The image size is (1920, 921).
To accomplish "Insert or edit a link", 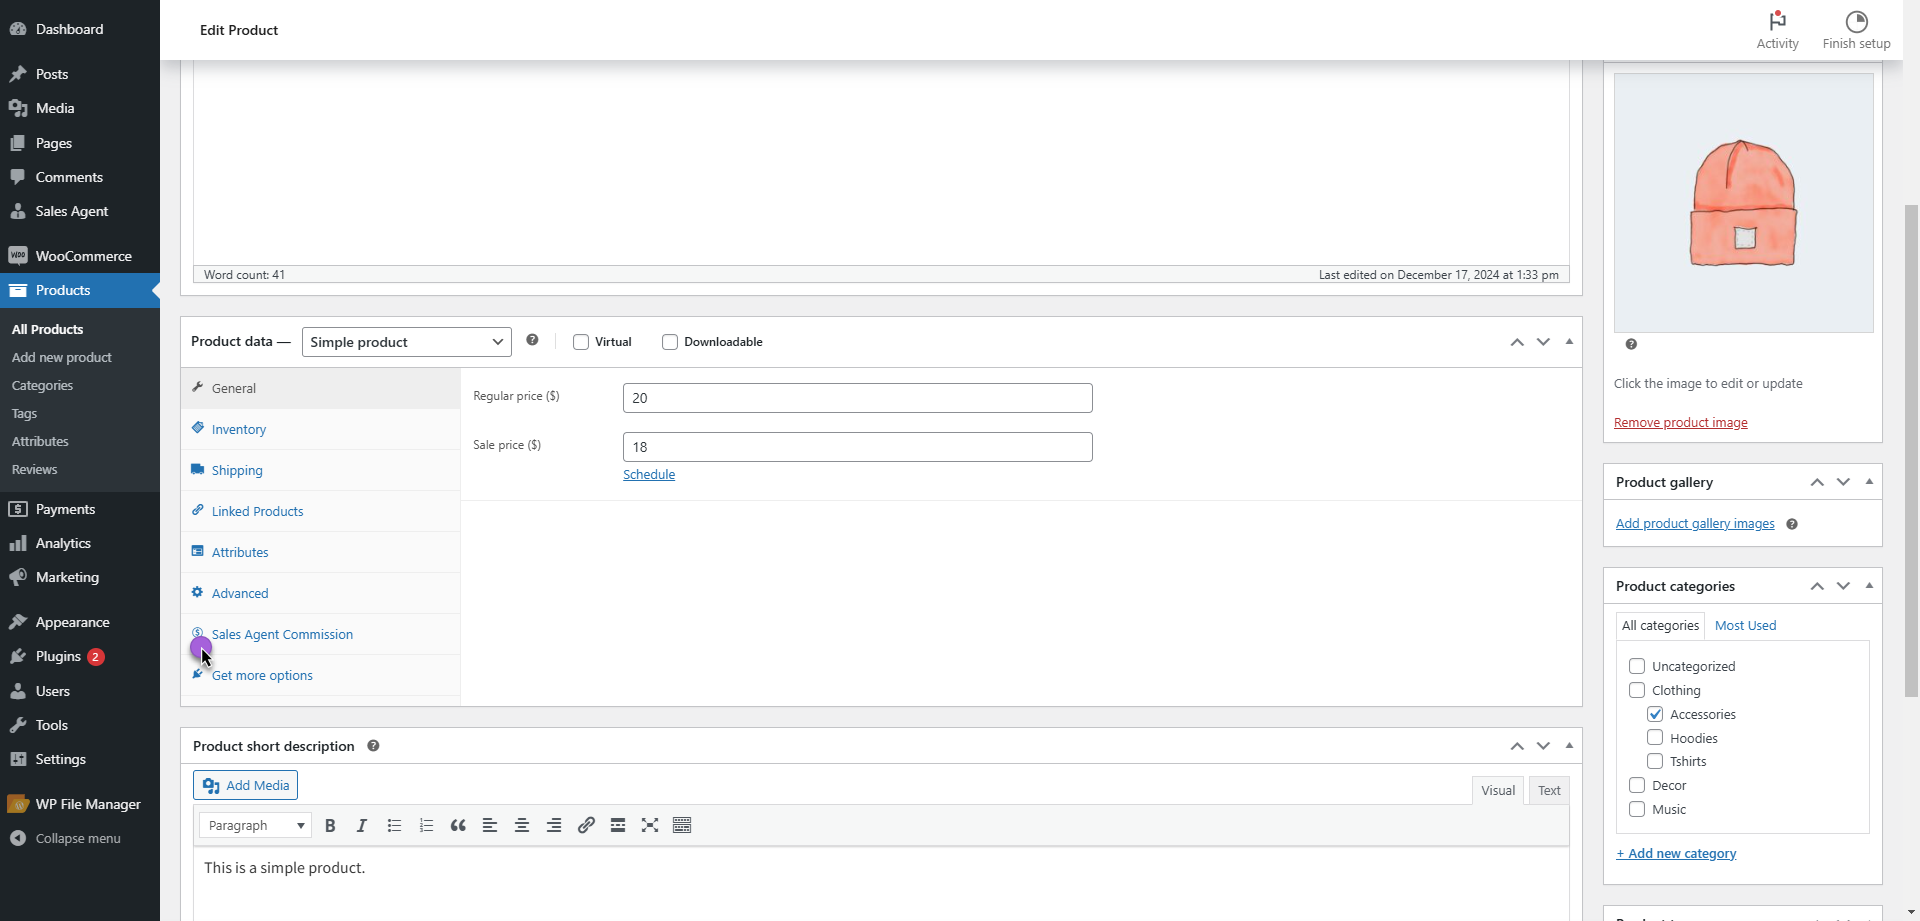I will [586, 825].
